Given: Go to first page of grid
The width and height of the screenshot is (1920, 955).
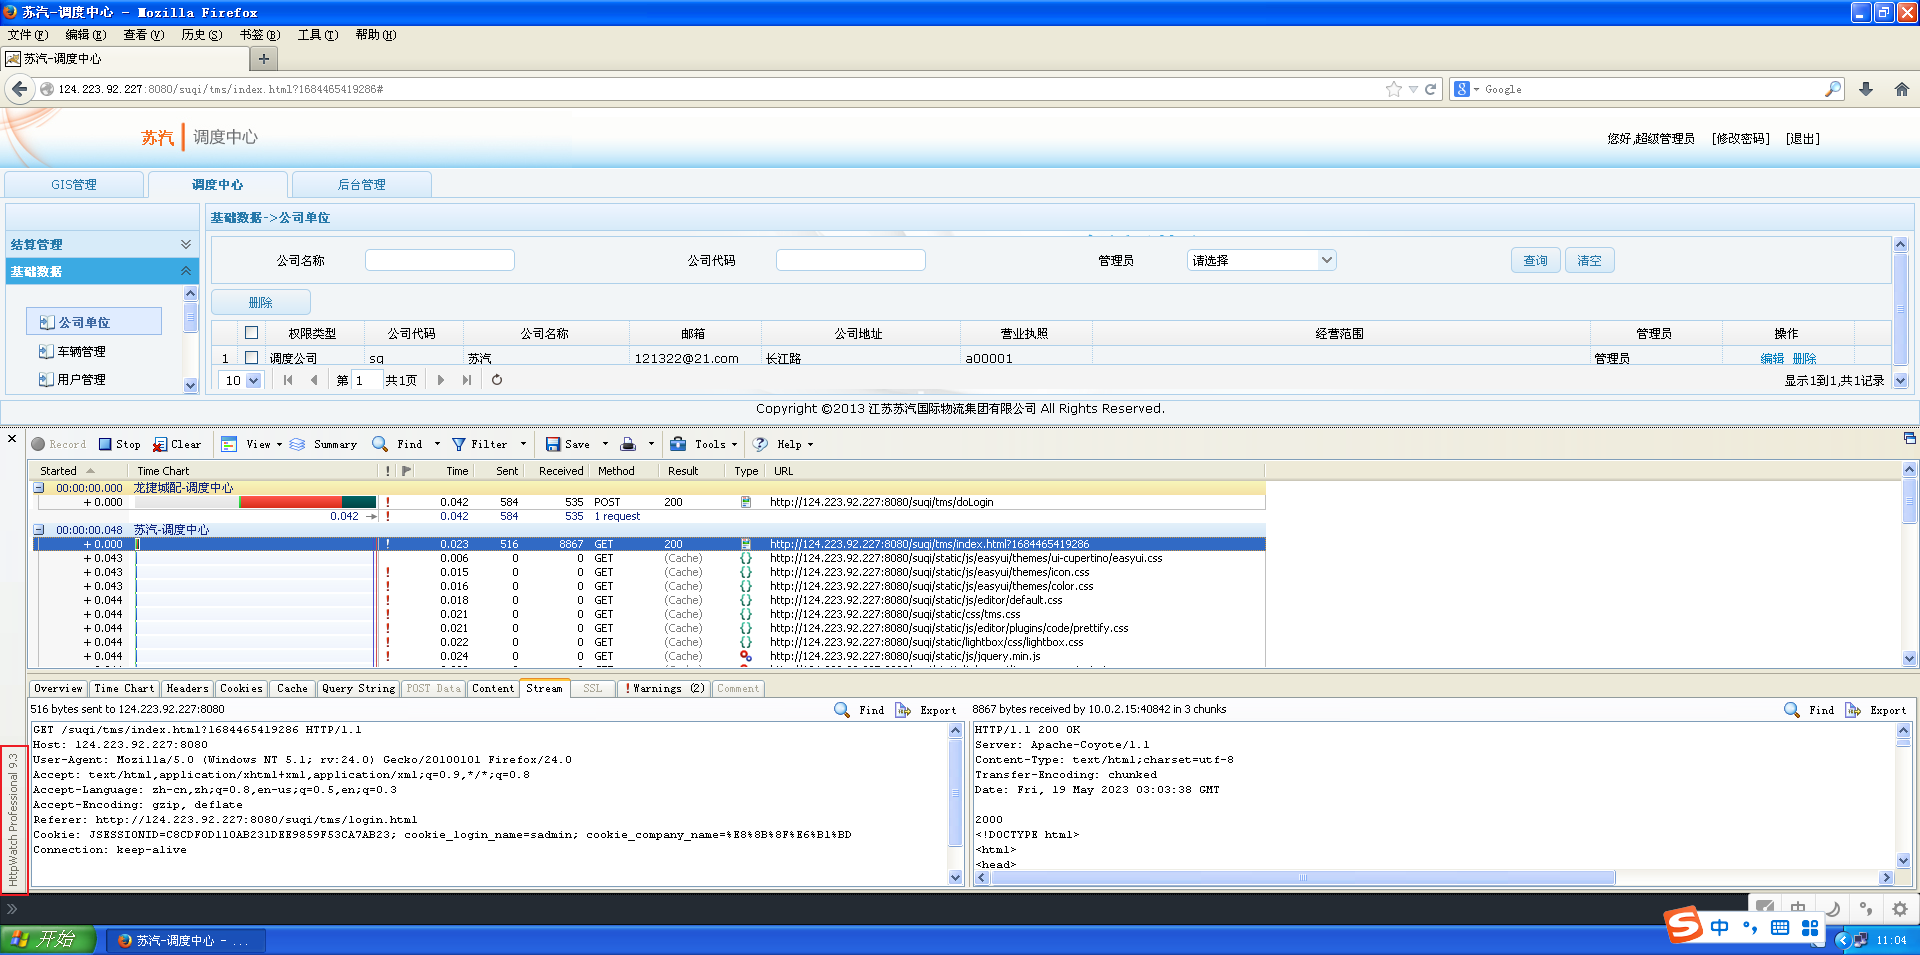Looking at the screenshot, I should click(288, 380).
